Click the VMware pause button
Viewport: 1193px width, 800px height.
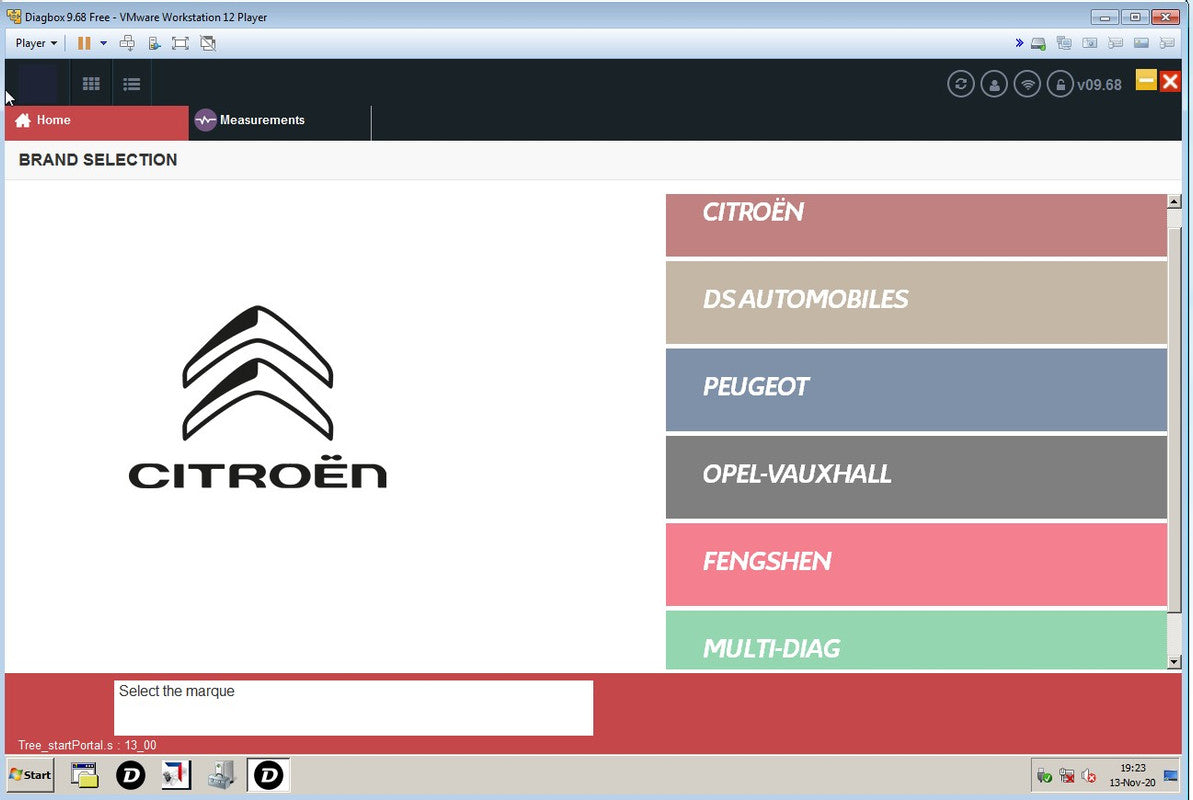tap(84, 43)
